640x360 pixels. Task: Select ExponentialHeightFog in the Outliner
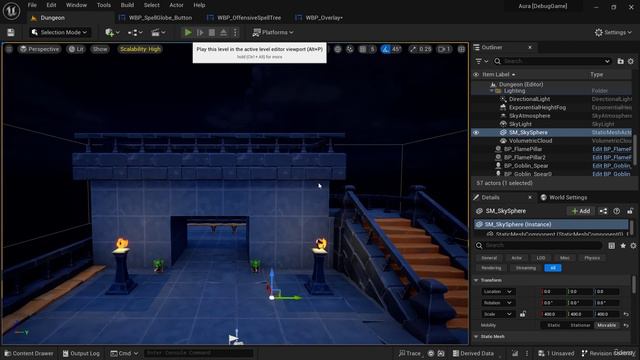[537, 107]
